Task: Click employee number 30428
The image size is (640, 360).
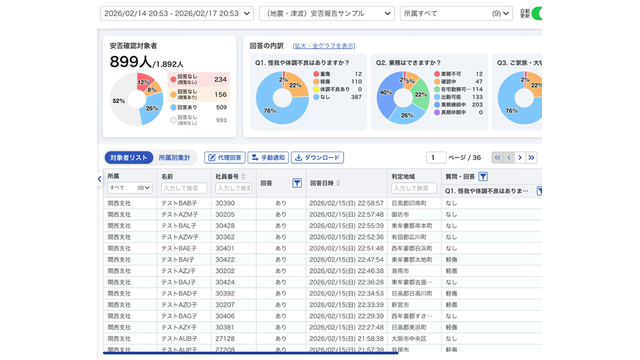Action: coord(225,226)
